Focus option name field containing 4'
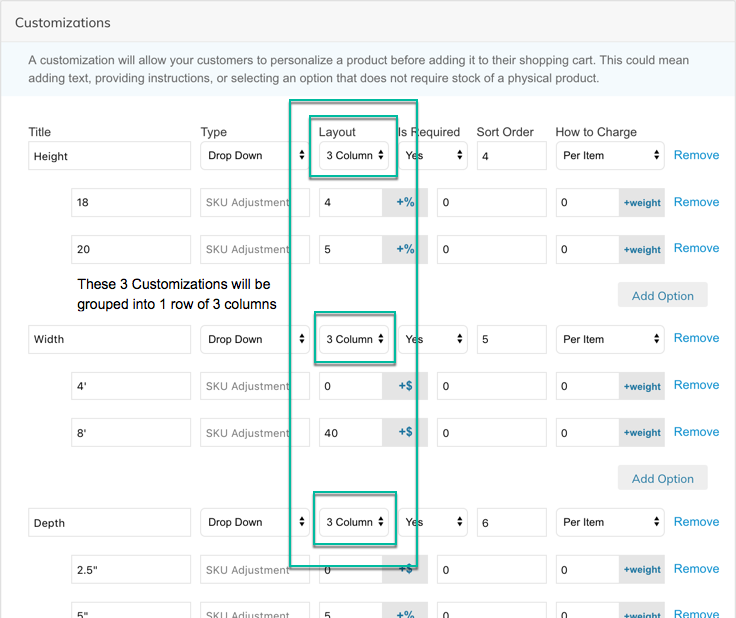This screenshot has height=618, width=736. click(x=131, y=386)
